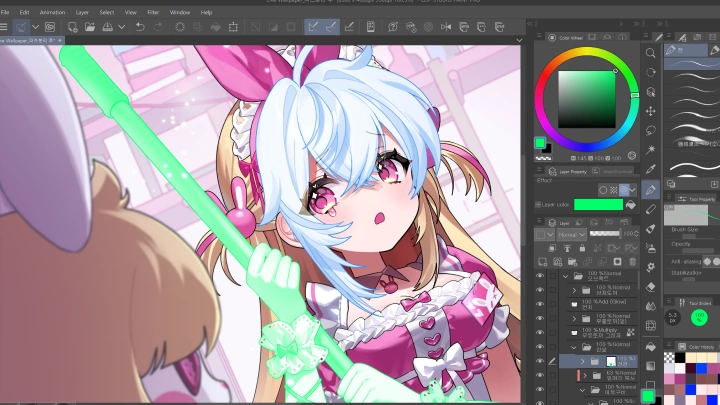Expand the selected layer folder
The height and width of the screenshot is (405, 720).
point(583,361)
